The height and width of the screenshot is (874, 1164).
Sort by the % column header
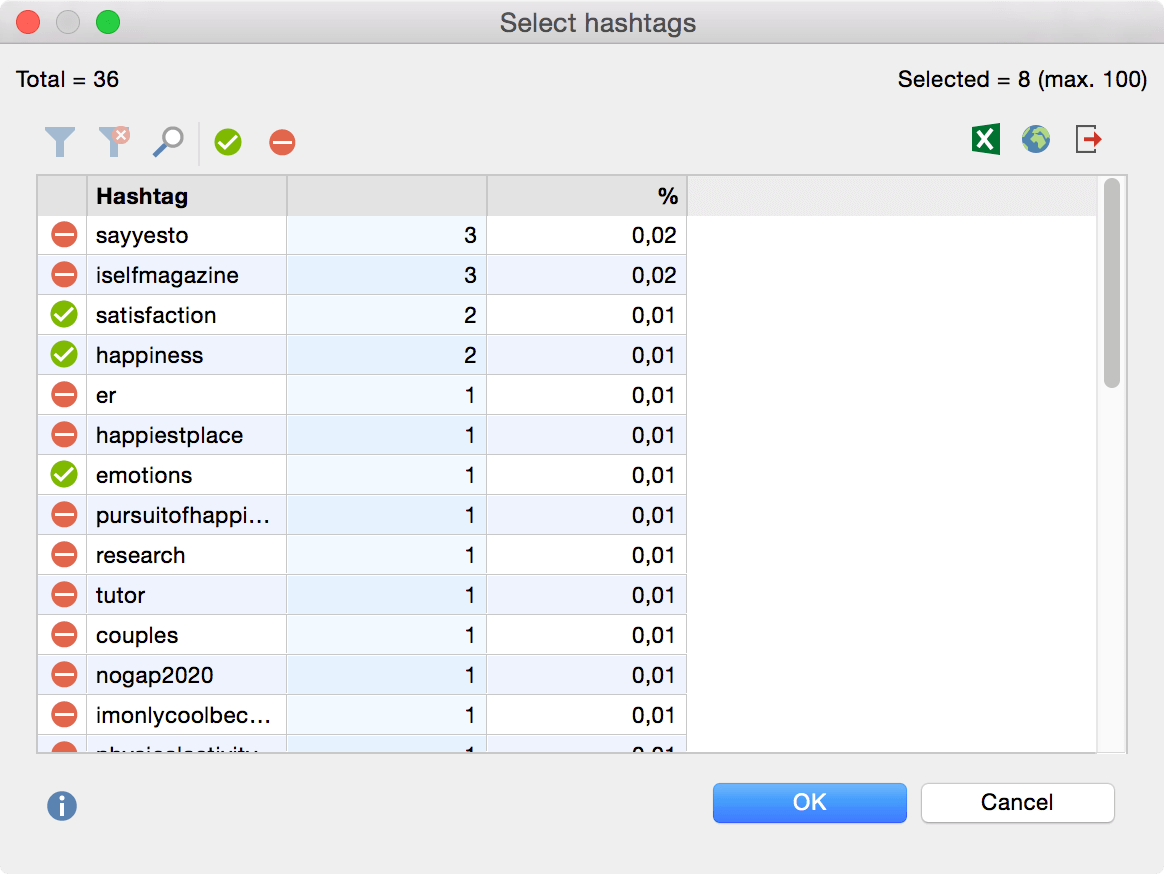pyautogui.click(x=586, y=196)
